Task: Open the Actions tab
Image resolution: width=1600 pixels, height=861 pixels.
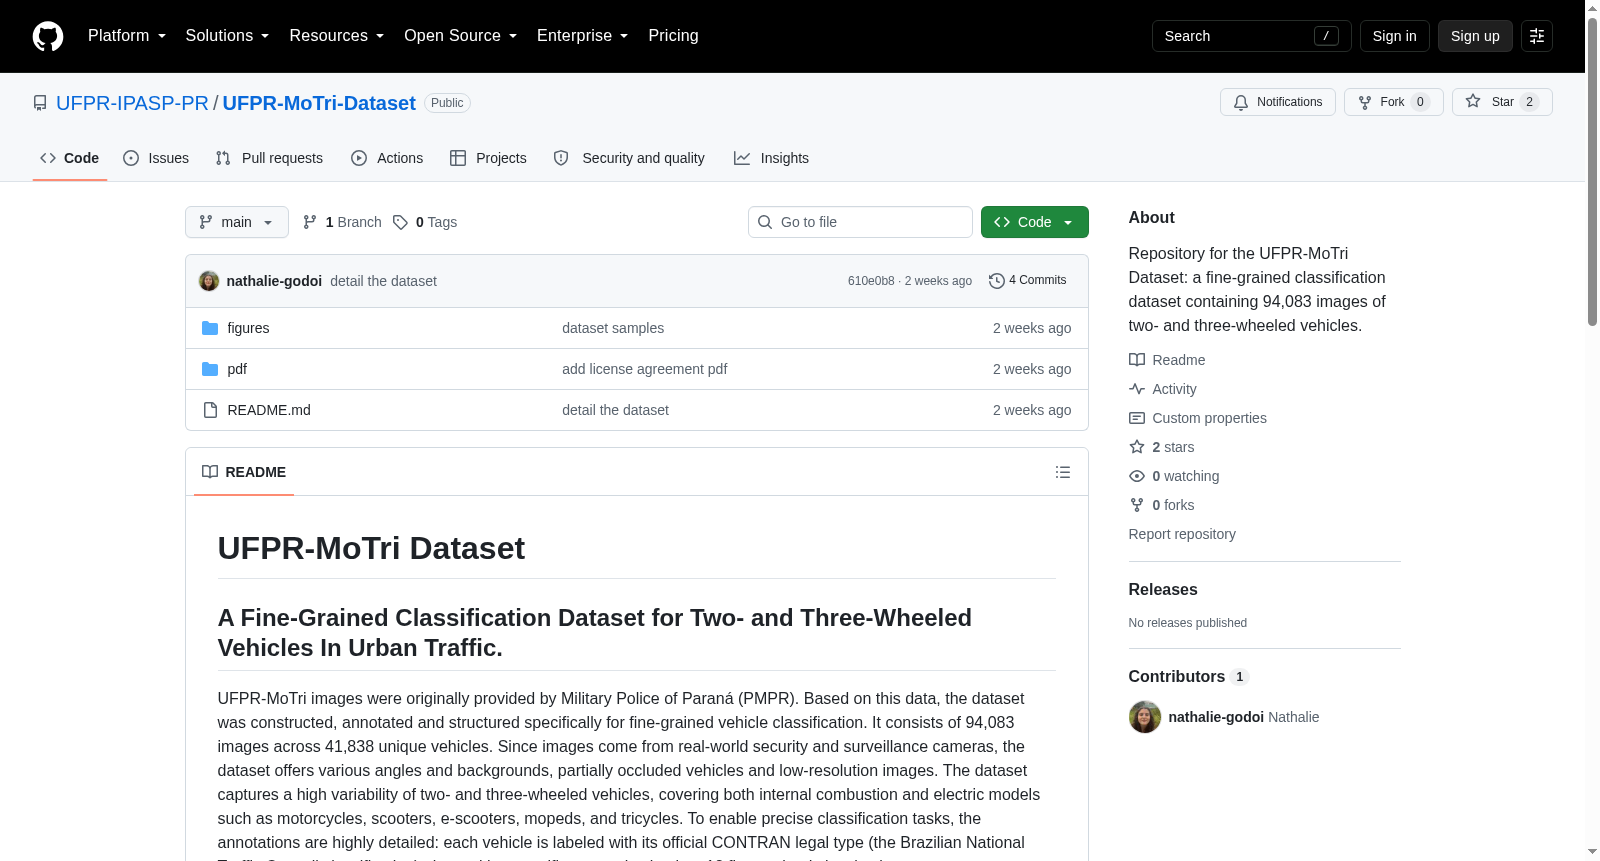Action: click(388, 158)
